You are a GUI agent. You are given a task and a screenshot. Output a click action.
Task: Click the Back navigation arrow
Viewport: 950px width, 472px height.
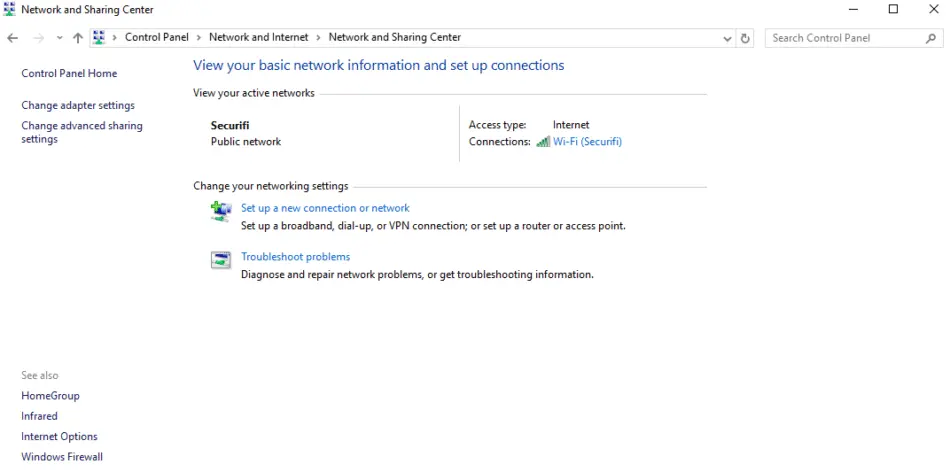click(12, 38)
